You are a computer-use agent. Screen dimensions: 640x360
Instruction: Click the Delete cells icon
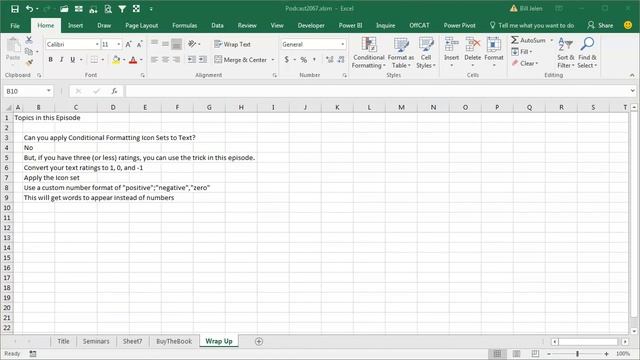point(473,44)
